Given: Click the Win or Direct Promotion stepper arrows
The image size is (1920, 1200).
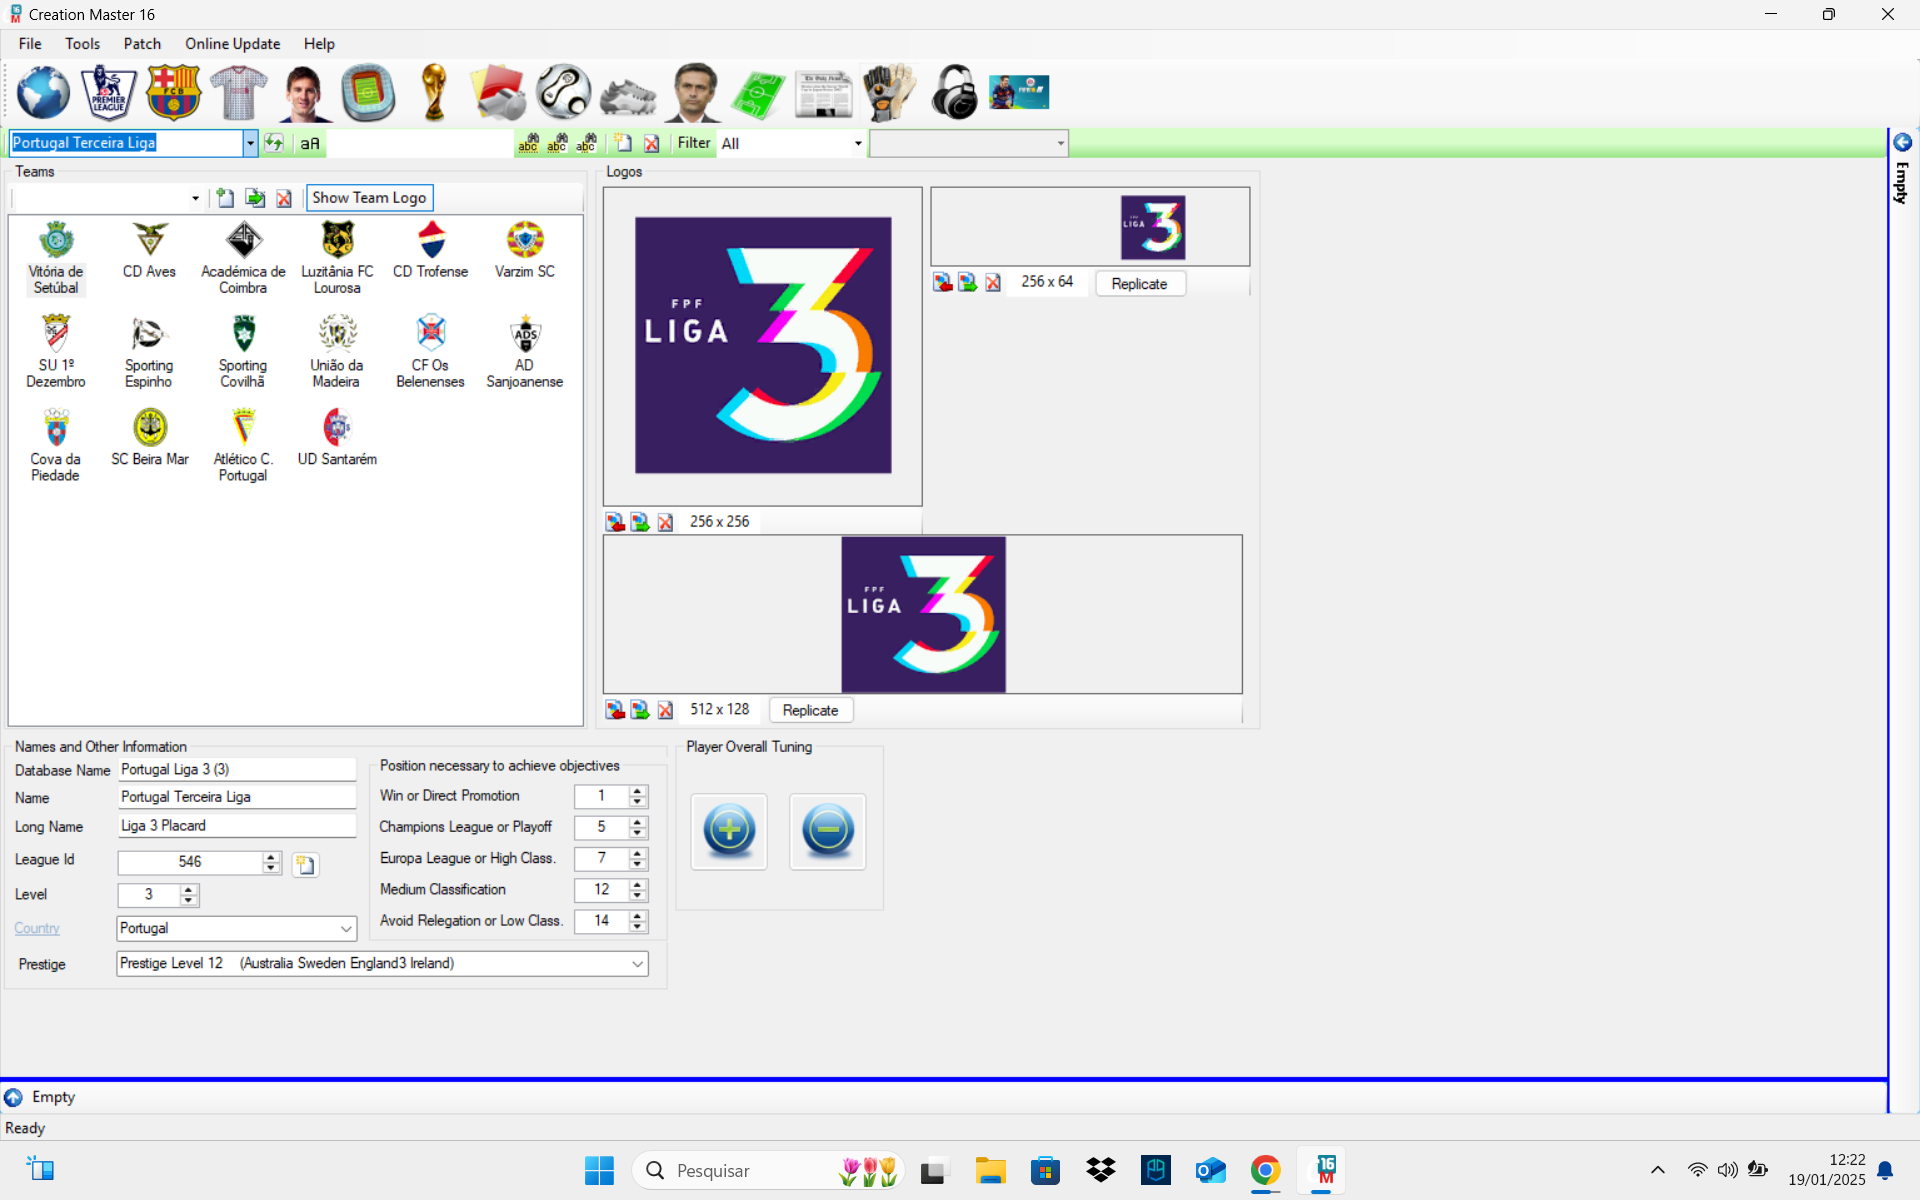Looking at the screenshot, I should pos(637,796).
